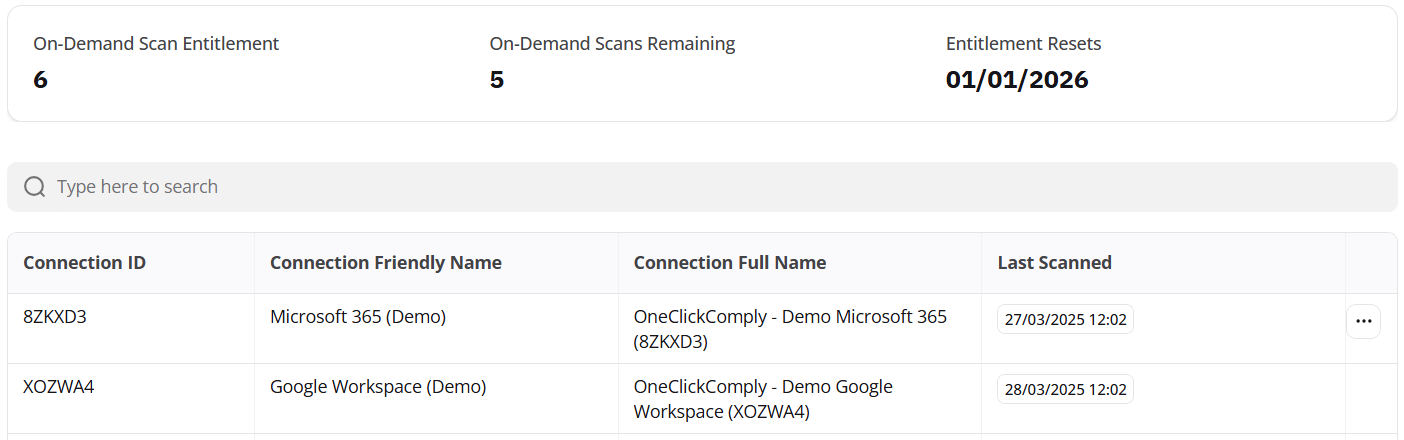Screen dimensions: 1404x440
Task: Click the OneClickComply Demo Microsoft 365 full name
Action: tap(790, 328)
